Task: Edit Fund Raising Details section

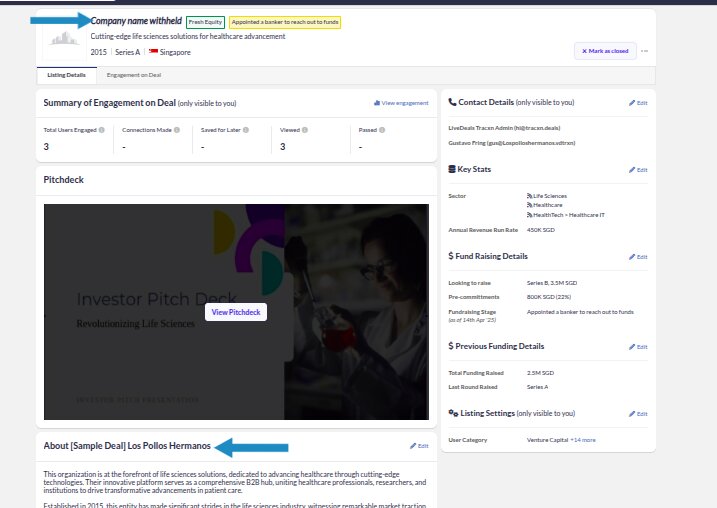Action: [638, 257]
